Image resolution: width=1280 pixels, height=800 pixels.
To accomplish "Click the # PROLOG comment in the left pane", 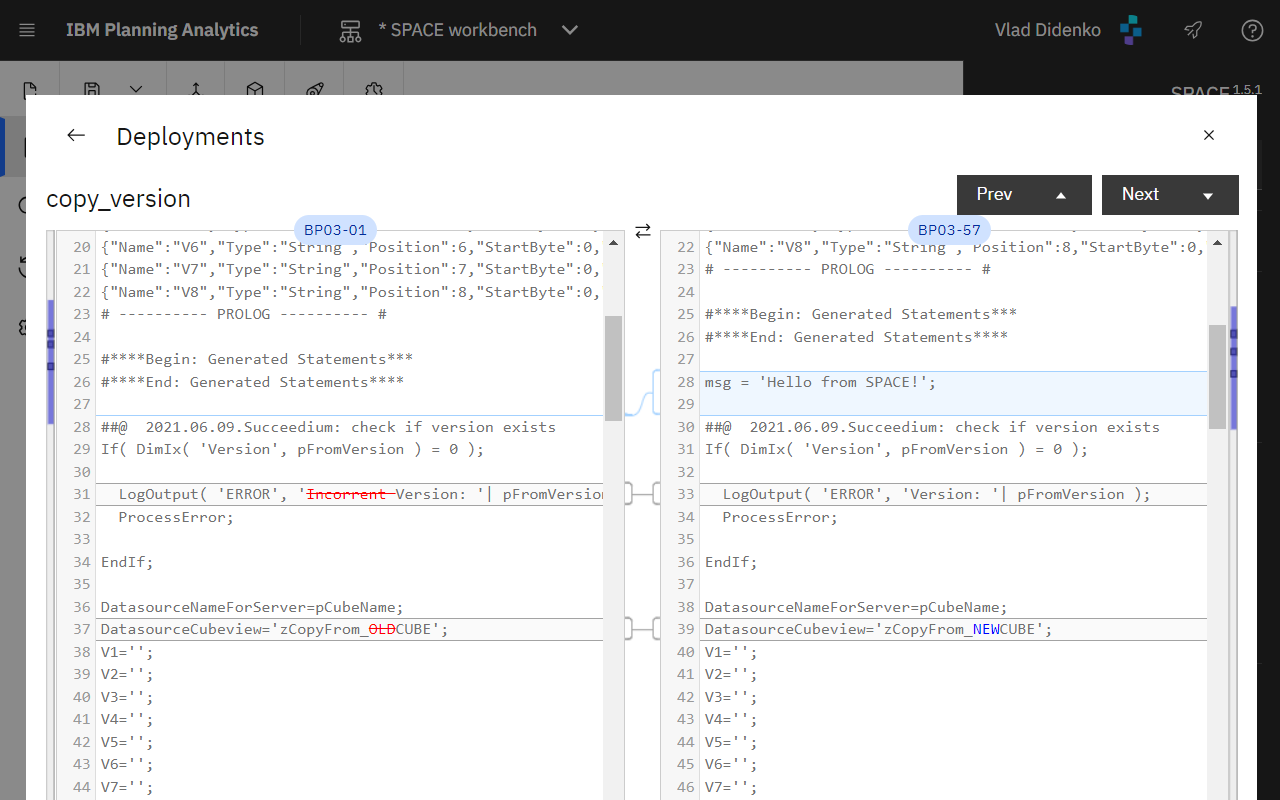I will point(243,314).
